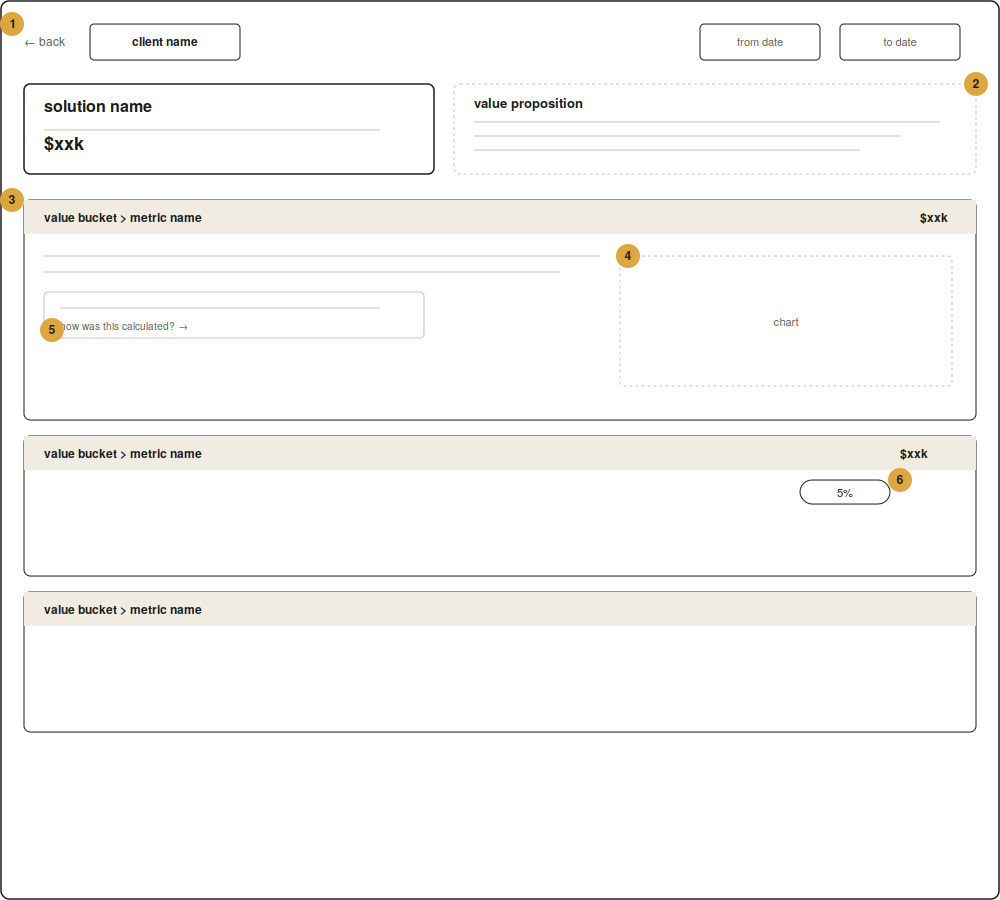Click the 5% pill badge
This screenshot has height=900, width=1000.
coord(844,492)
